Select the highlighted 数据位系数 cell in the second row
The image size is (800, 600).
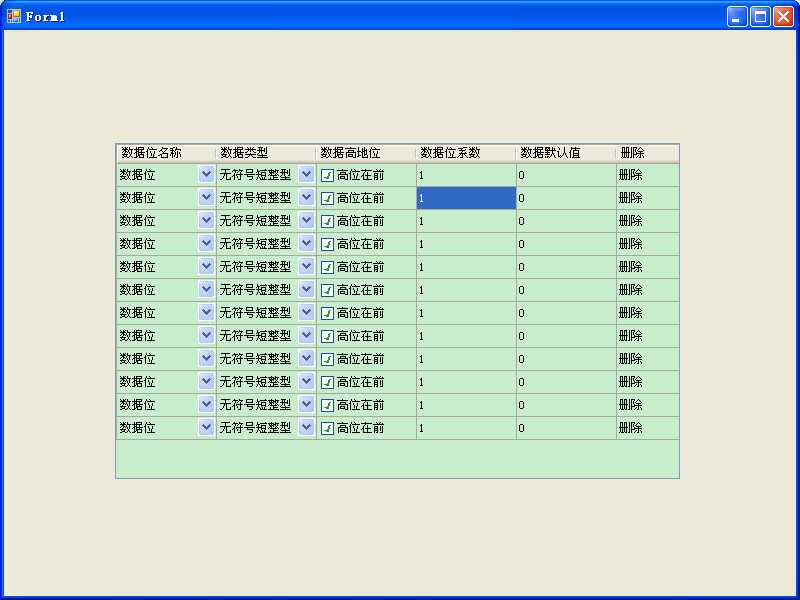pyautogui.click(x=465, y=197)
